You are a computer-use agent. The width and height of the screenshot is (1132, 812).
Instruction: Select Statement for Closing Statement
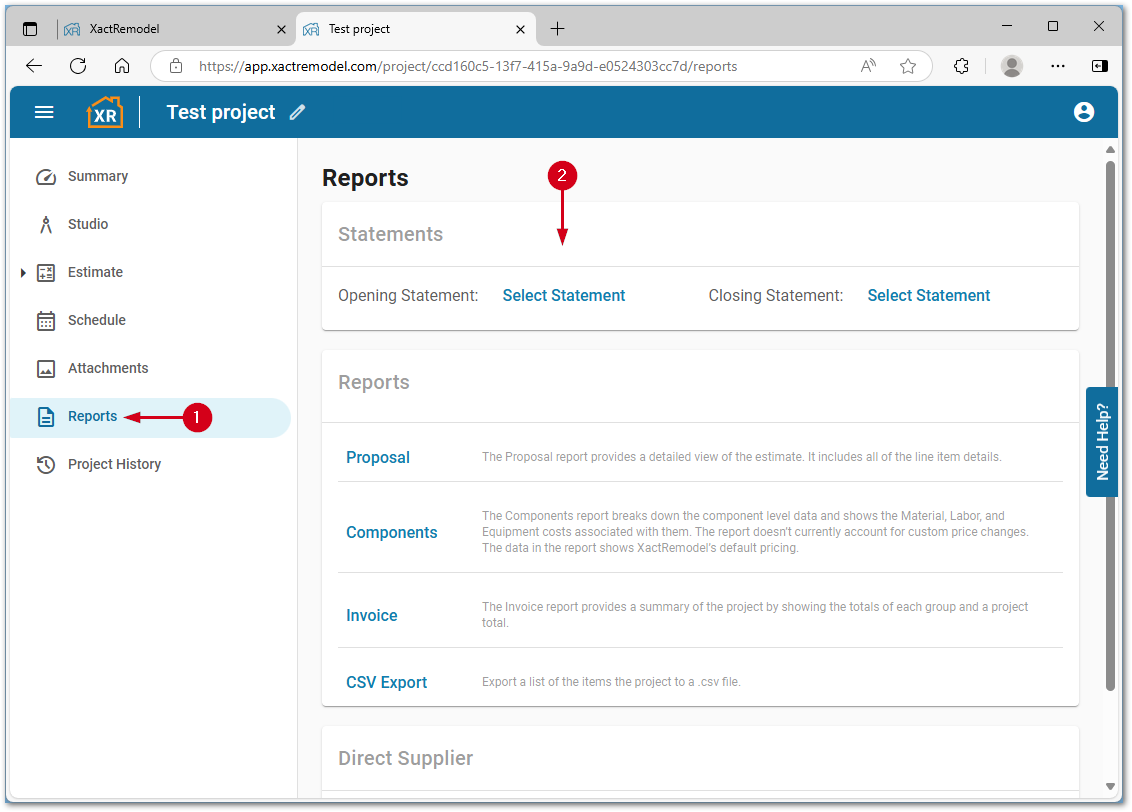point(928,296)
